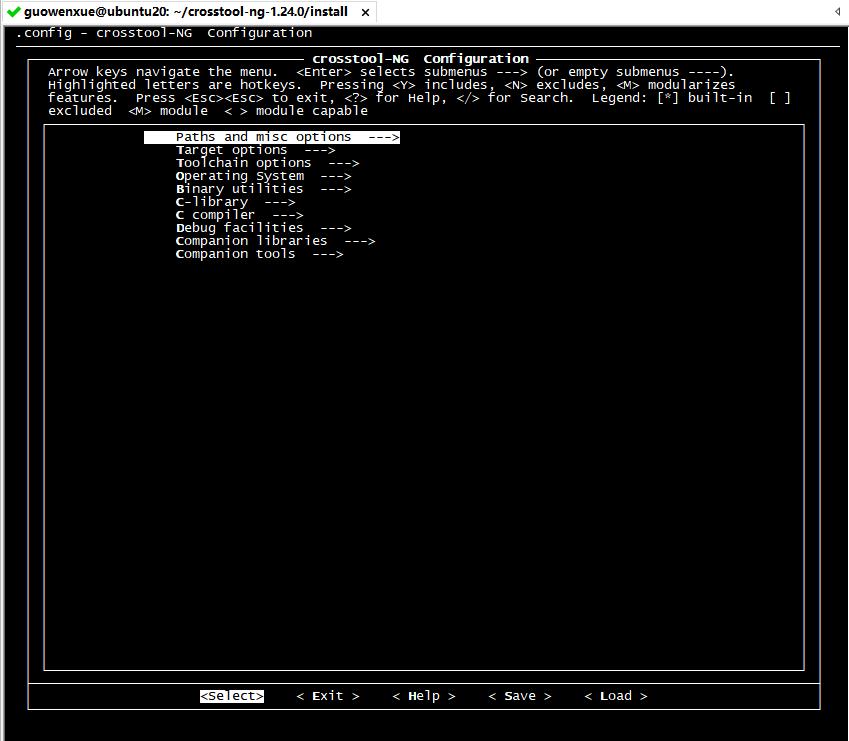Open Debug facilities submenu
The image size is (849, 741).
(264, 228)
